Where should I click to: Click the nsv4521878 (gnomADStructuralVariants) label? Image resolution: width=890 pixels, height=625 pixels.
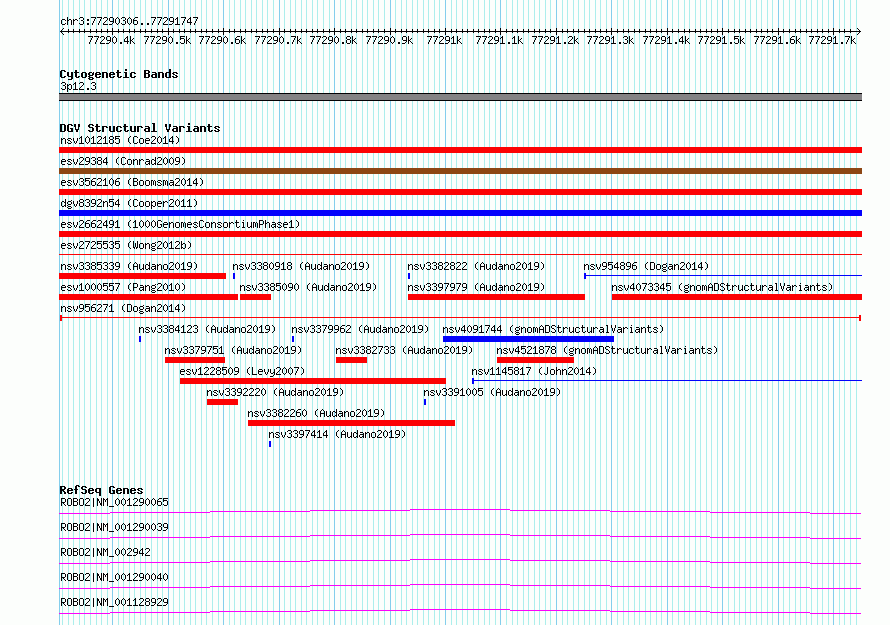(607, 350)
